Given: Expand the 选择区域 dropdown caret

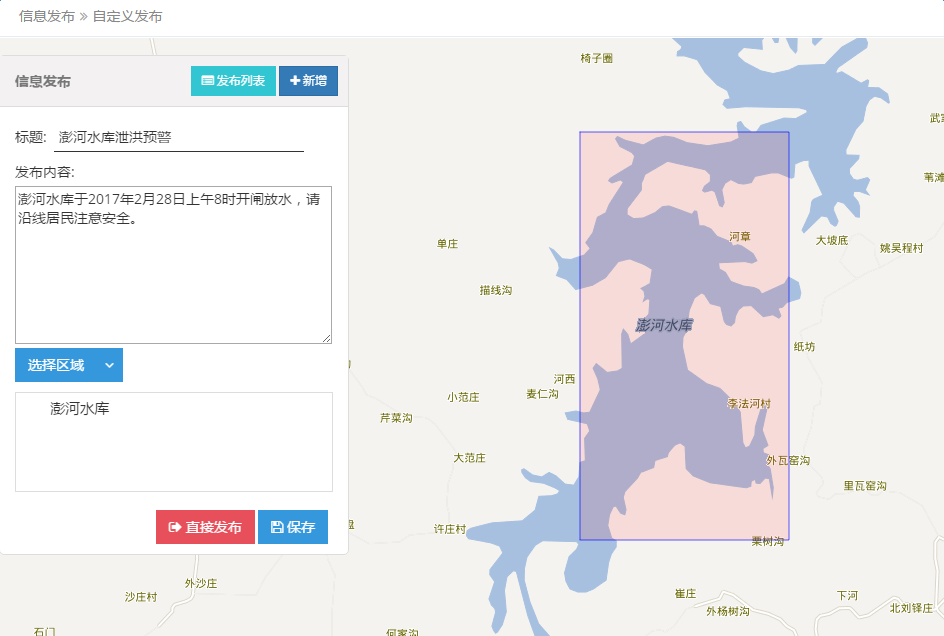Looking at the screenshot, I should pyautogui.click(x=110, y=366).
